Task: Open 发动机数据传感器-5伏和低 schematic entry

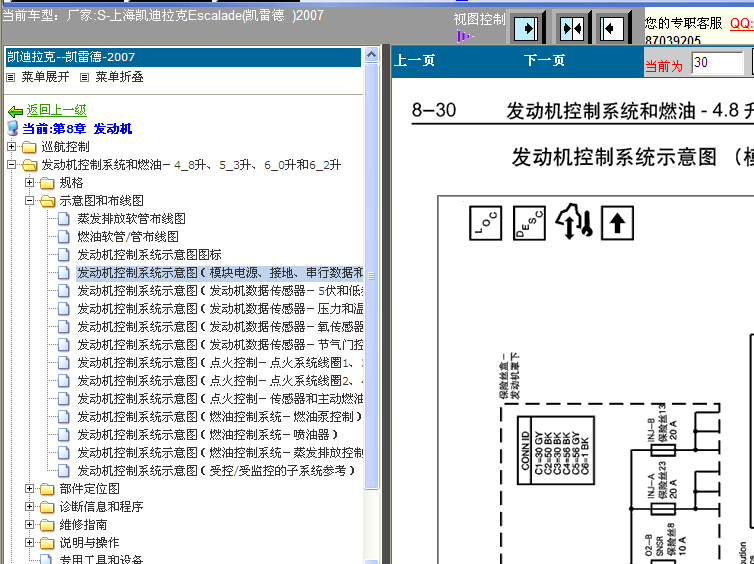Action: [x=220, y=291]
